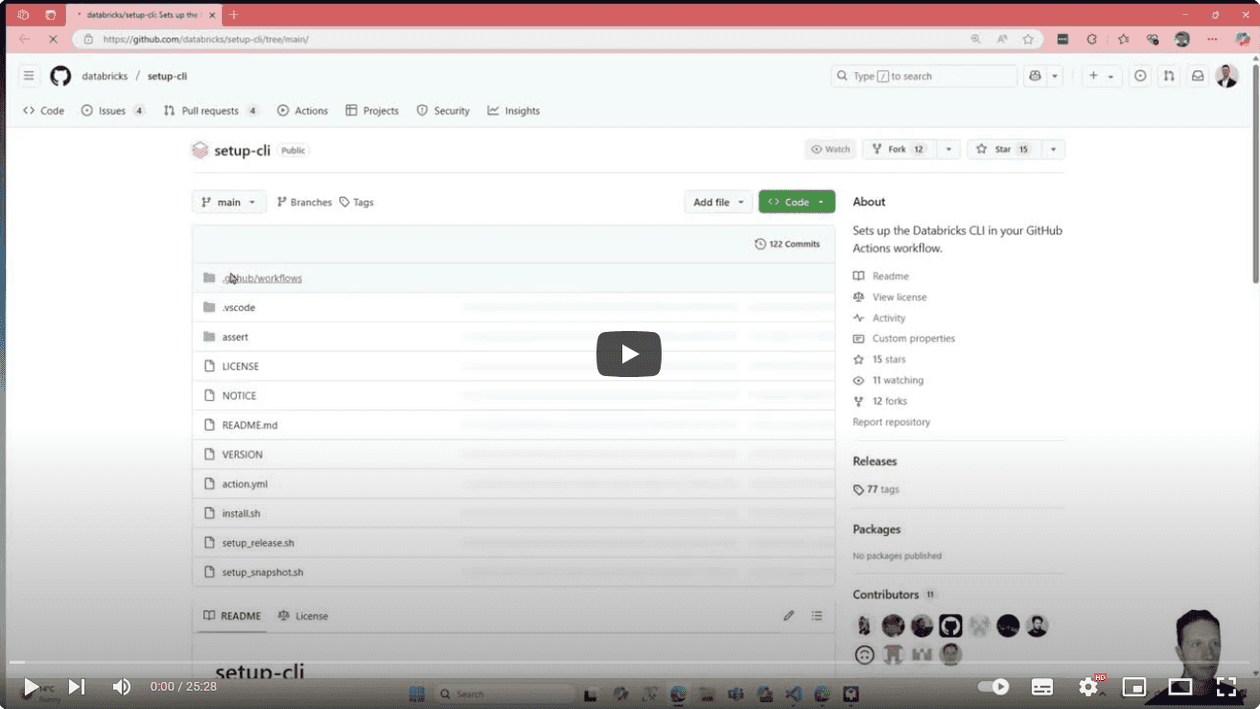Click the GitHub octocat logo
The image size is (1260, 709).
click(60, 75)
